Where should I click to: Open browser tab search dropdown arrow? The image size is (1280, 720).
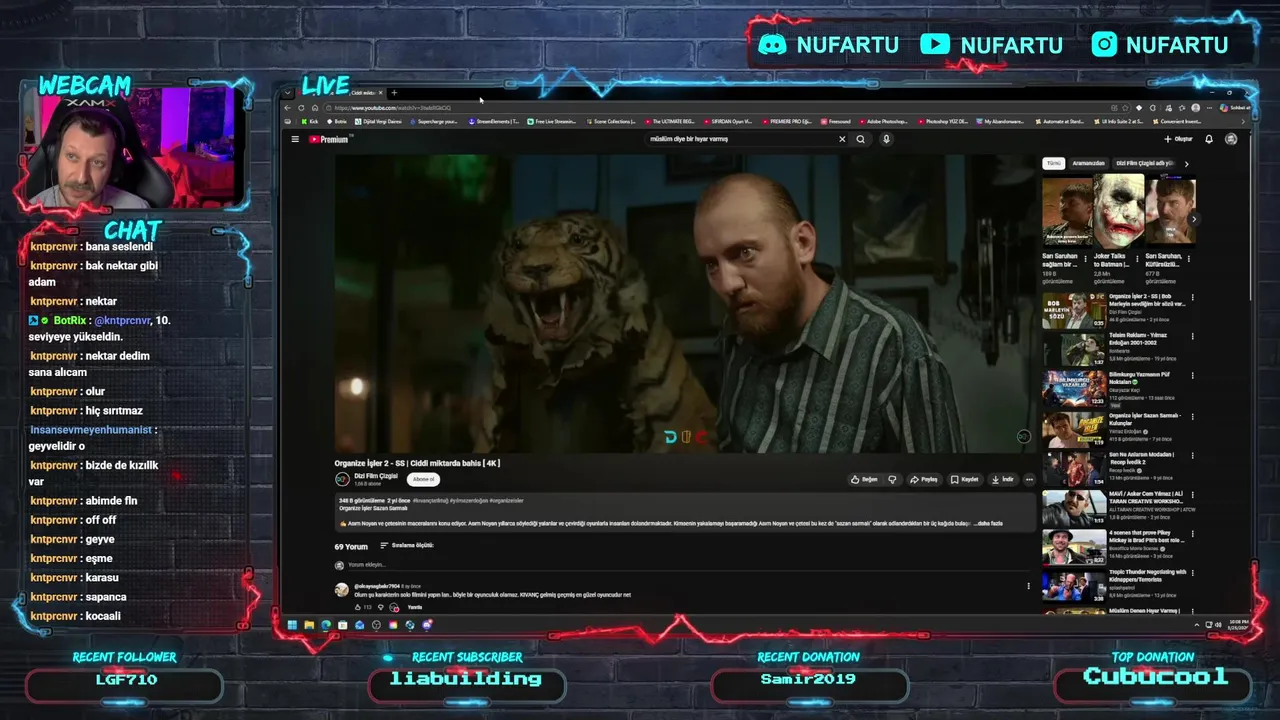(x=288, y=93)
